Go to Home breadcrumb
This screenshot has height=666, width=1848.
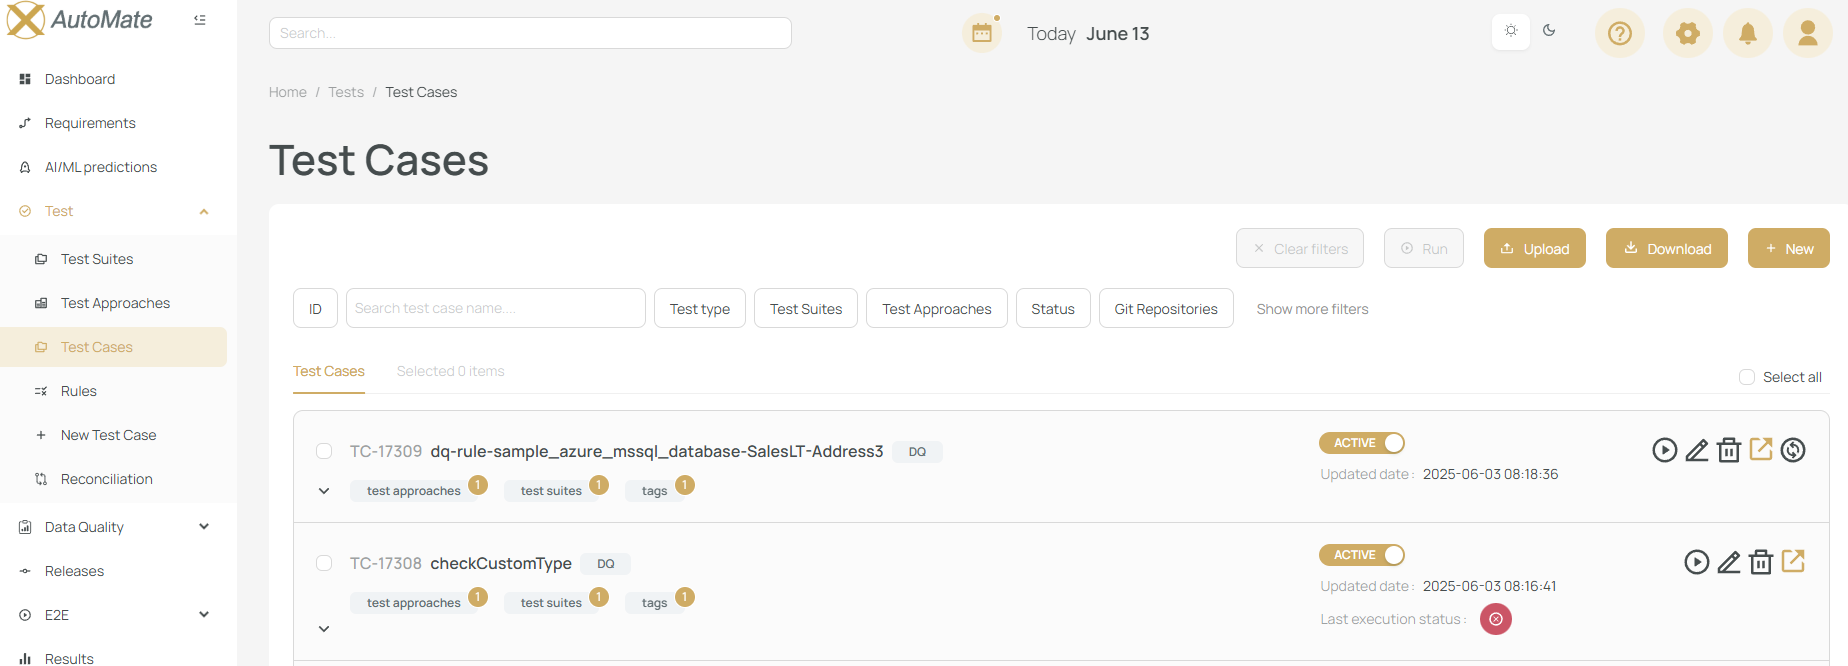click(x=288, y=92)
